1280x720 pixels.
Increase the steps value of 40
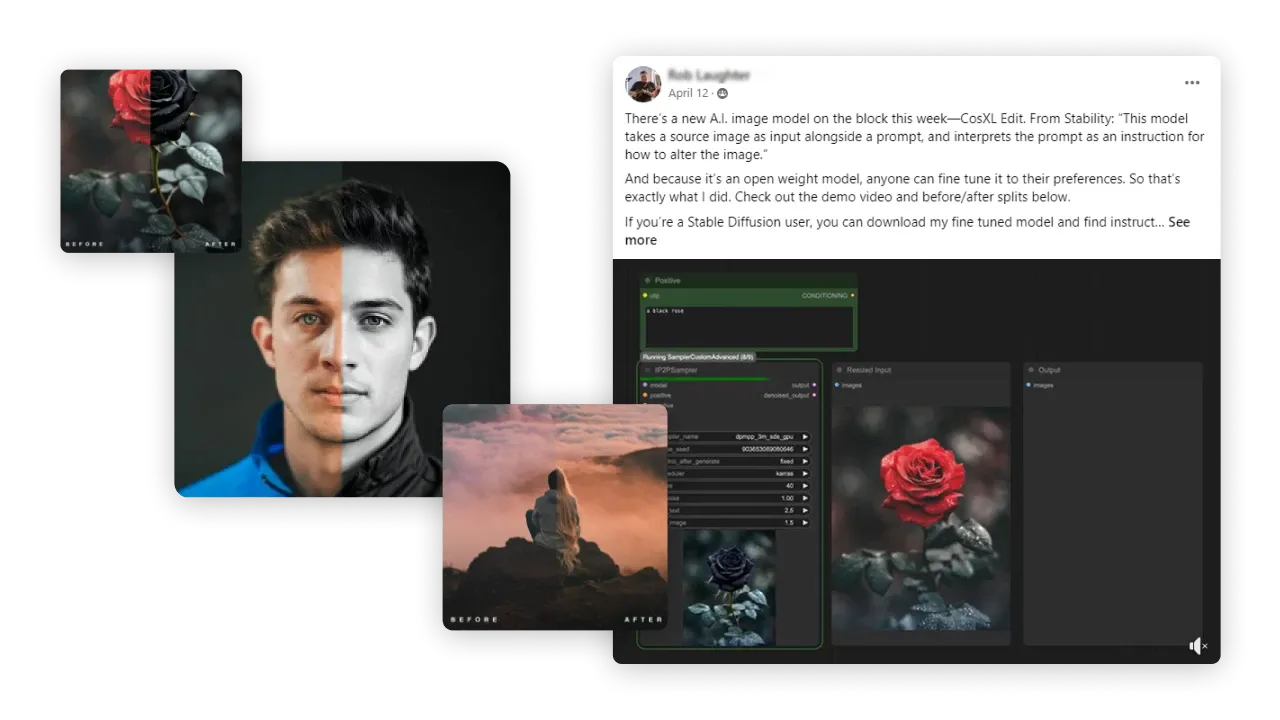pos(805,486)
